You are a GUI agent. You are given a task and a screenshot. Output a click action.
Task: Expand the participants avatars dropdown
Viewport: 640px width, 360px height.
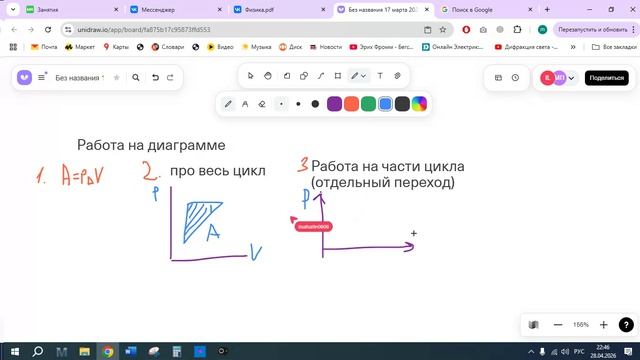point(571,78)
